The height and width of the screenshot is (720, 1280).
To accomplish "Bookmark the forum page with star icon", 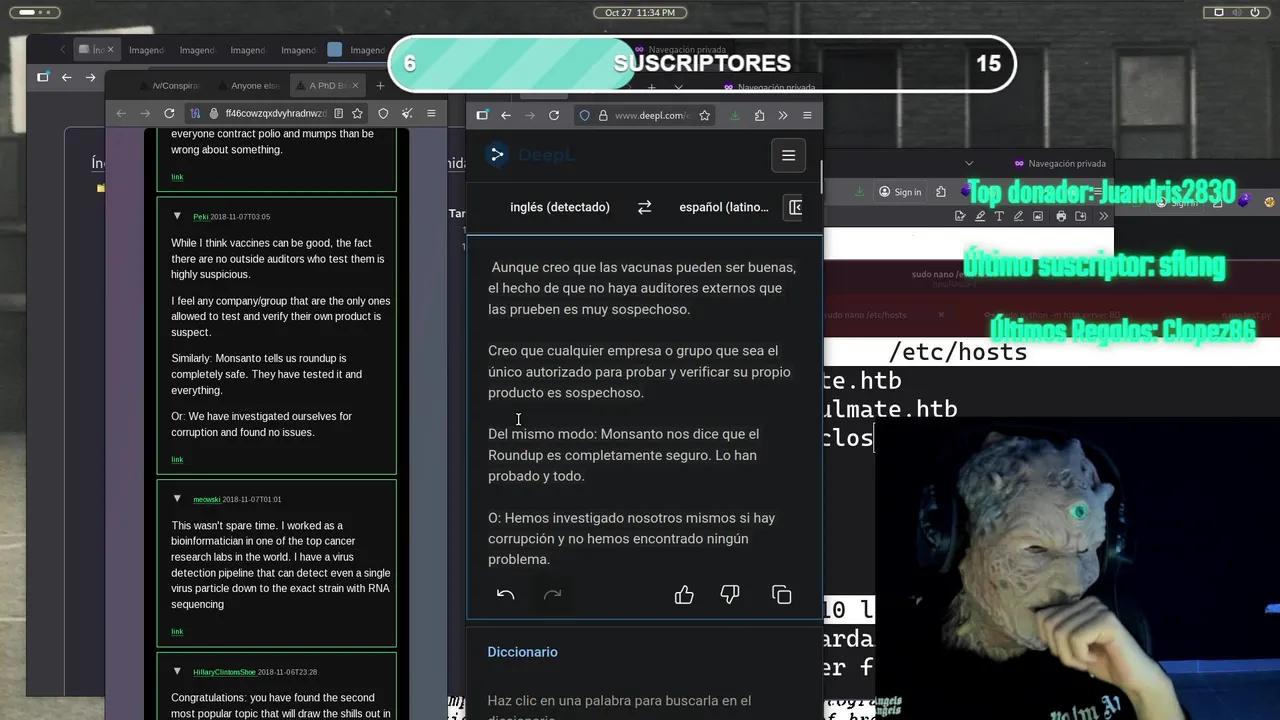I will 356,114.
